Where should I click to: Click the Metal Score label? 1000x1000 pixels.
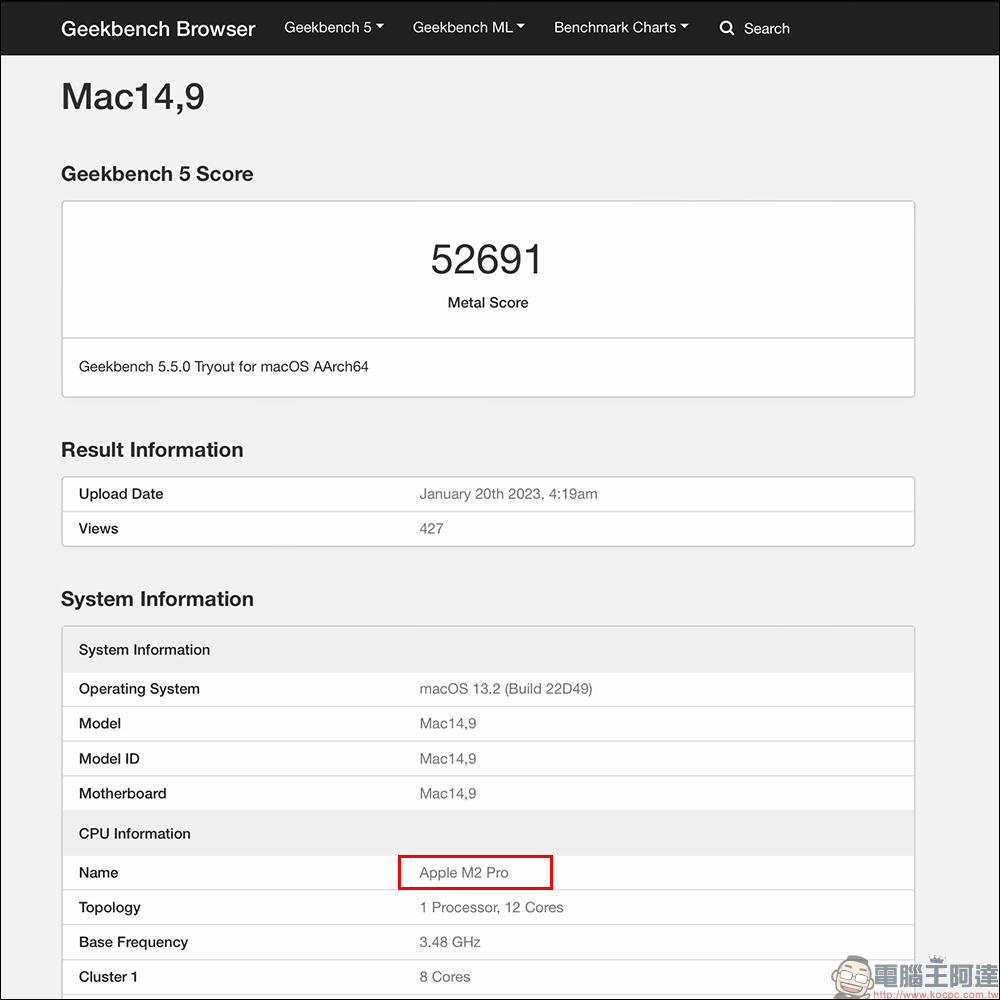[488, 303]
